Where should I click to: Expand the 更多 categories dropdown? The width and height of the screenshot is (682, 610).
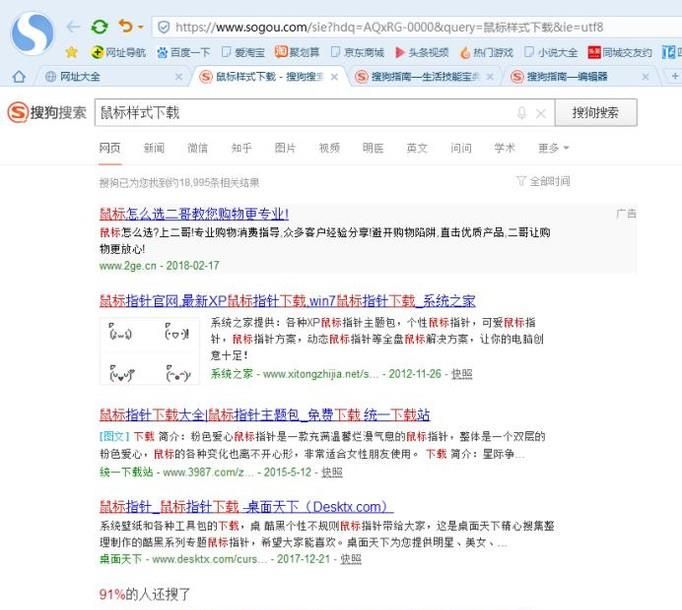point(553,148)
